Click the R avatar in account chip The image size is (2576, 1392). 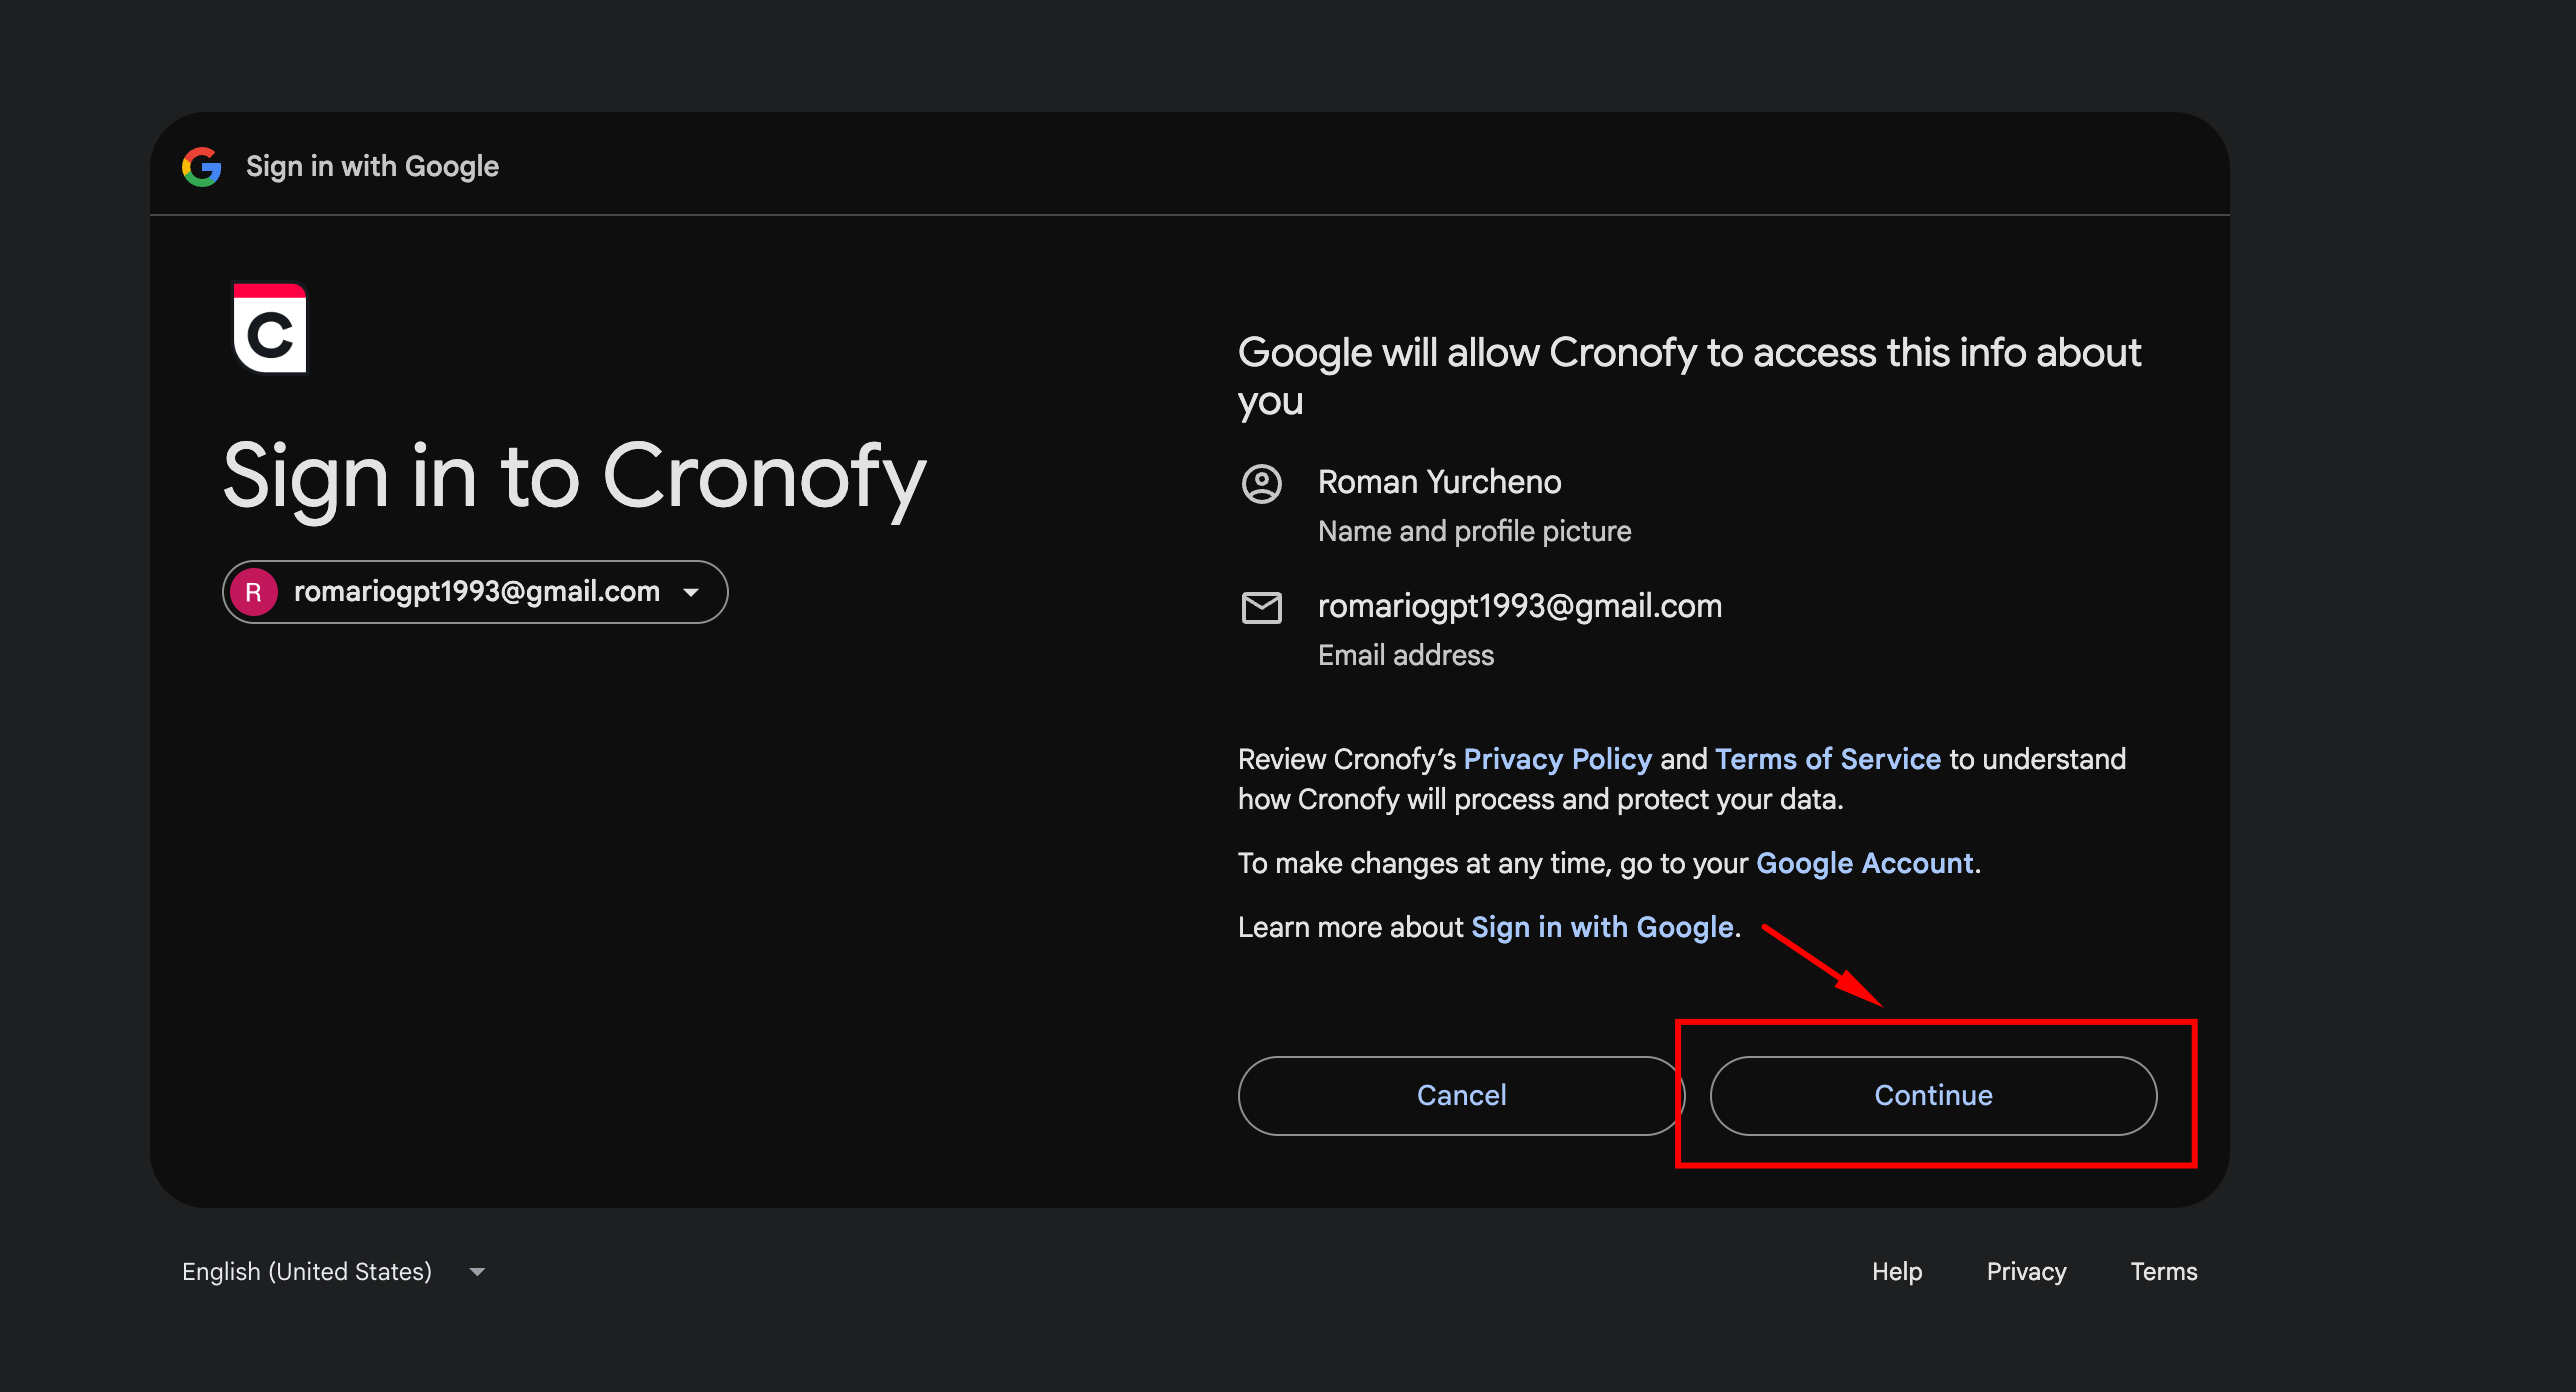point(254,592)
